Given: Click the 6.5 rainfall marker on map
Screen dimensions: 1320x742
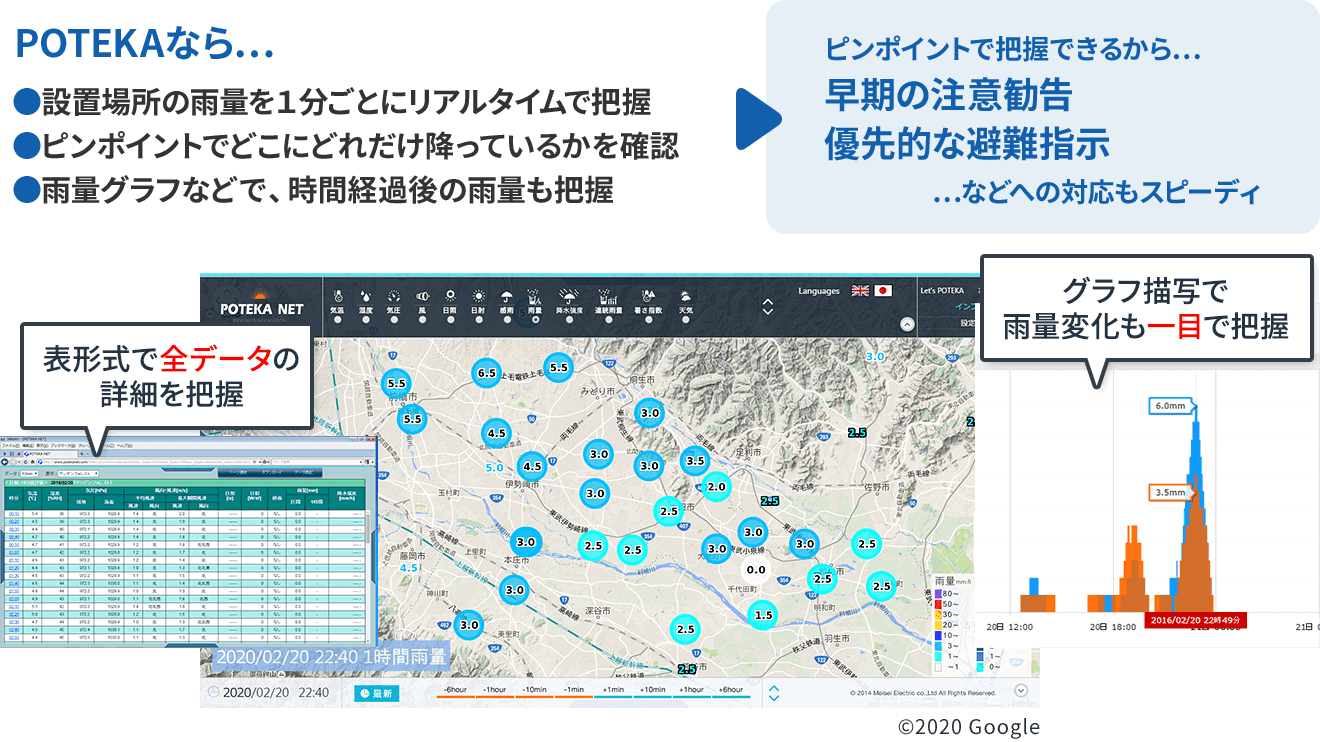Looking at the screenshot, I should pos(487,372).
